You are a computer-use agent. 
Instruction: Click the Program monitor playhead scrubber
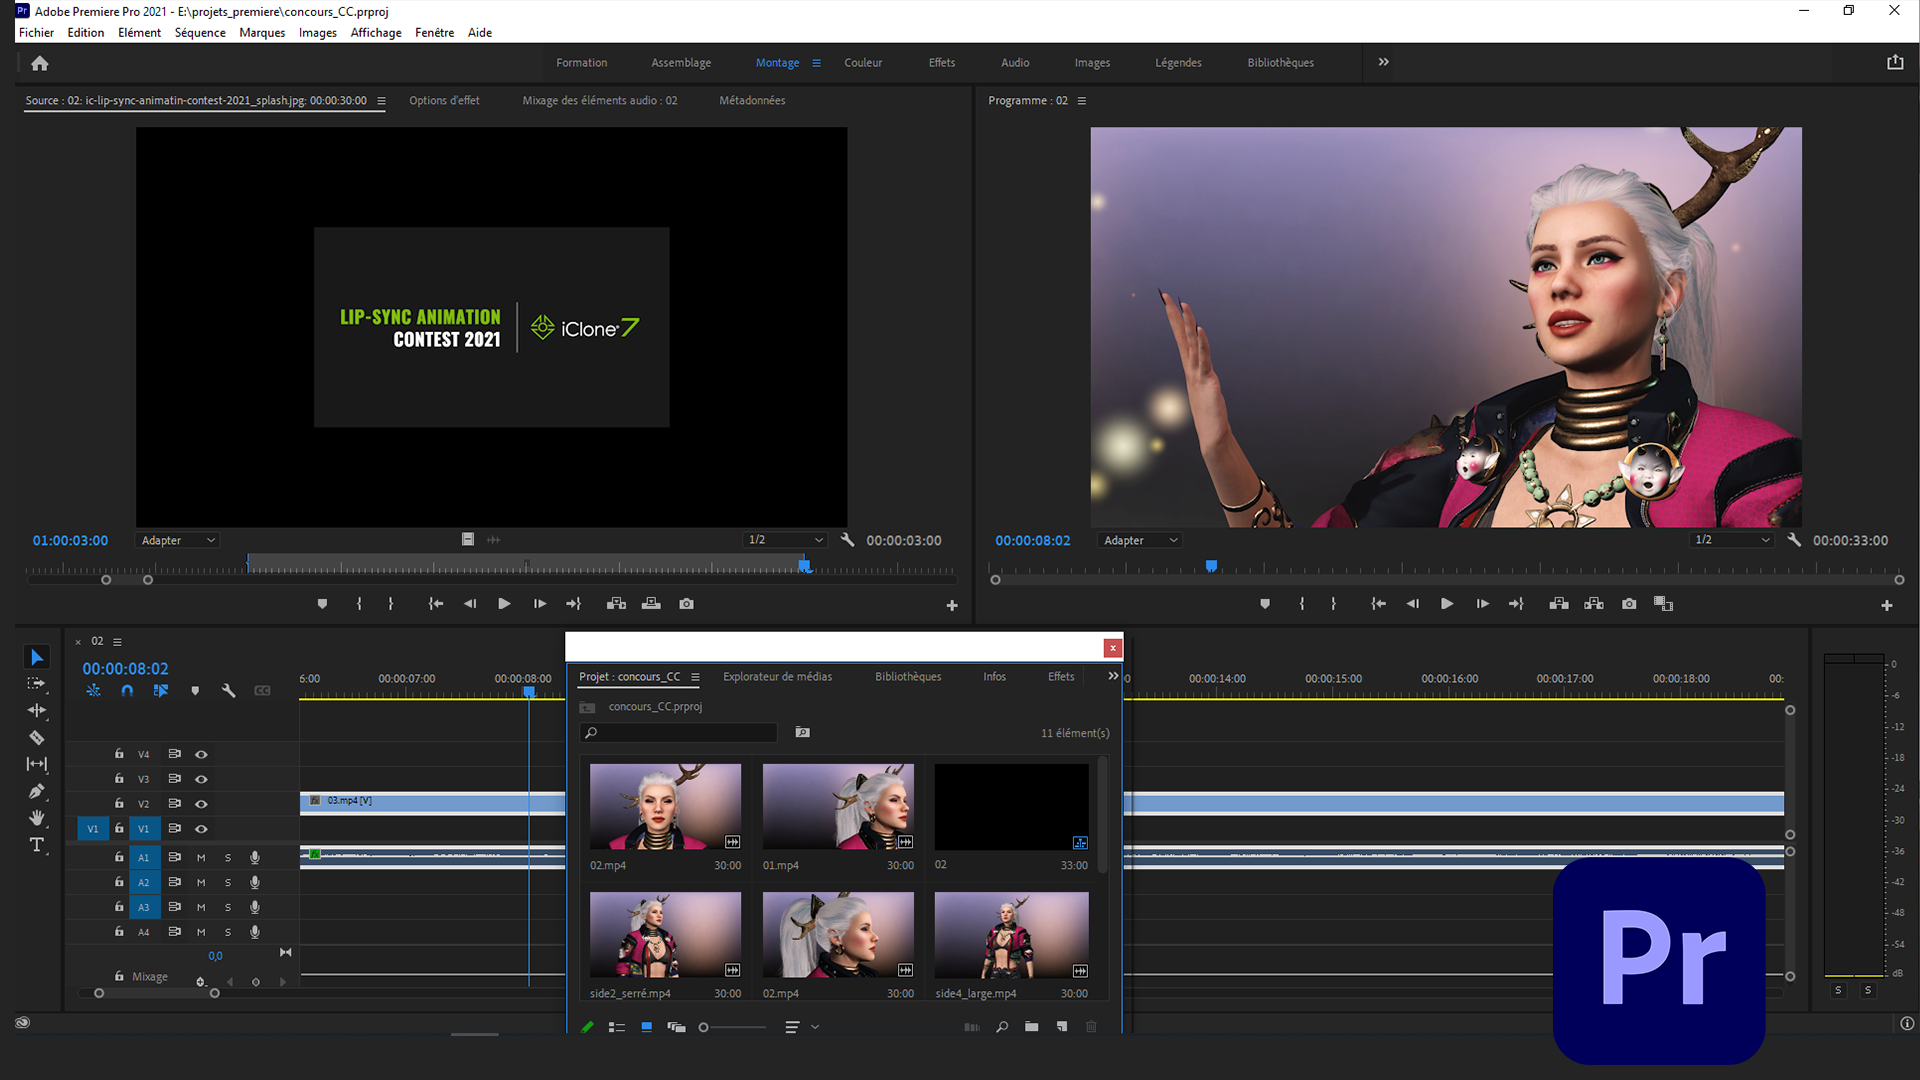(x=1211, y=566)
